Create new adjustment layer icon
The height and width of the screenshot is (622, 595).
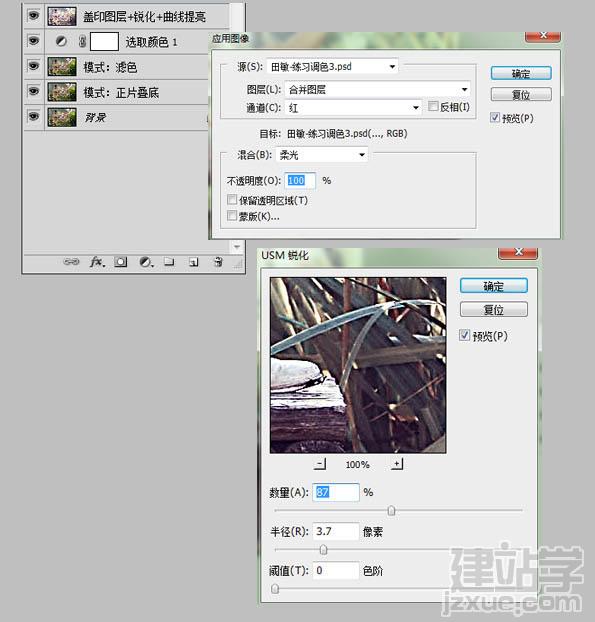pos(146,262)
